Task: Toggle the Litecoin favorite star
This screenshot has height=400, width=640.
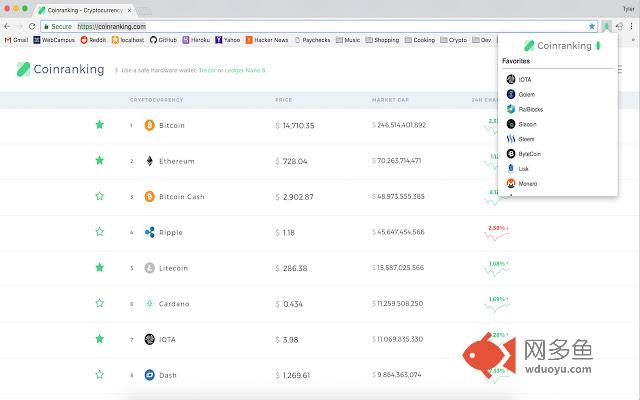Action: pos(99,268)
